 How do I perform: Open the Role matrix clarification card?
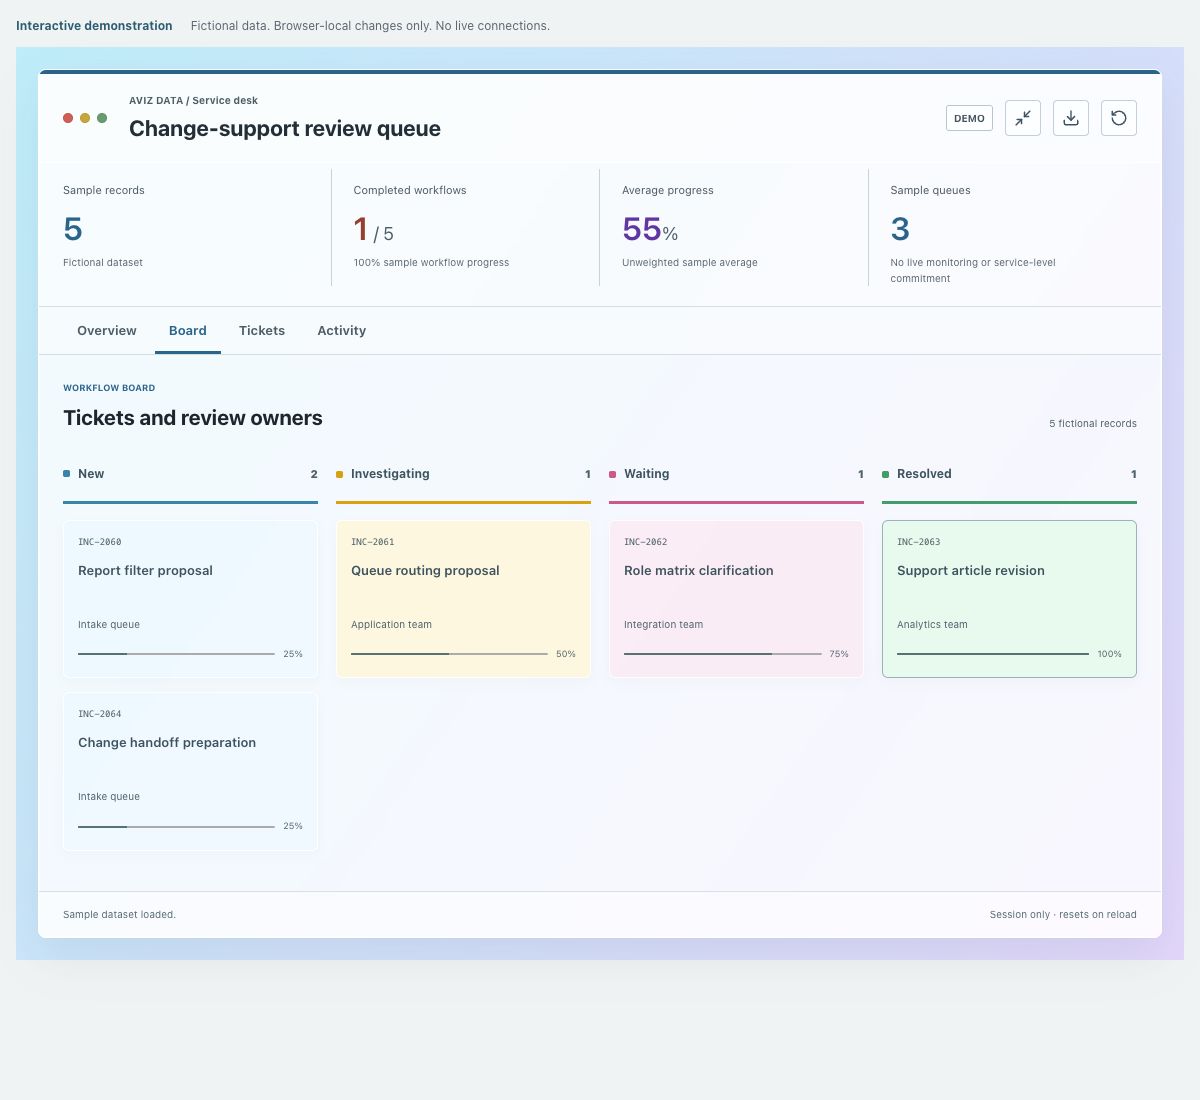pos(736,599)
